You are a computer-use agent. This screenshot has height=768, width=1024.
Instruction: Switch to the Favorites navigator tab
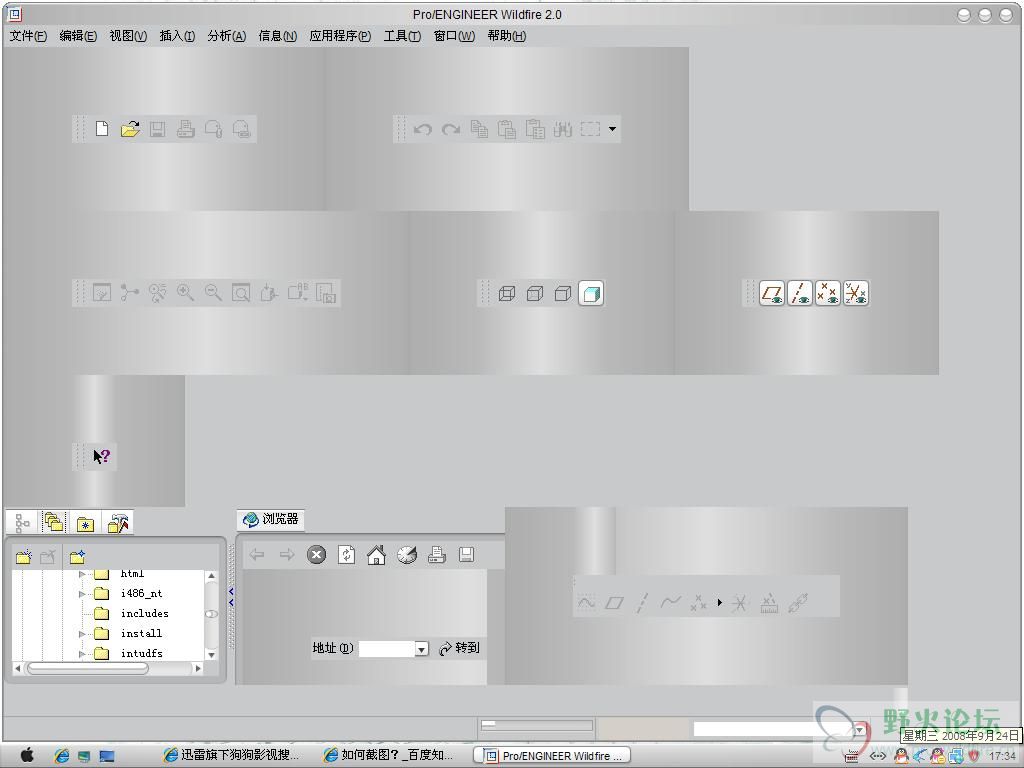(x=86, y=523)
